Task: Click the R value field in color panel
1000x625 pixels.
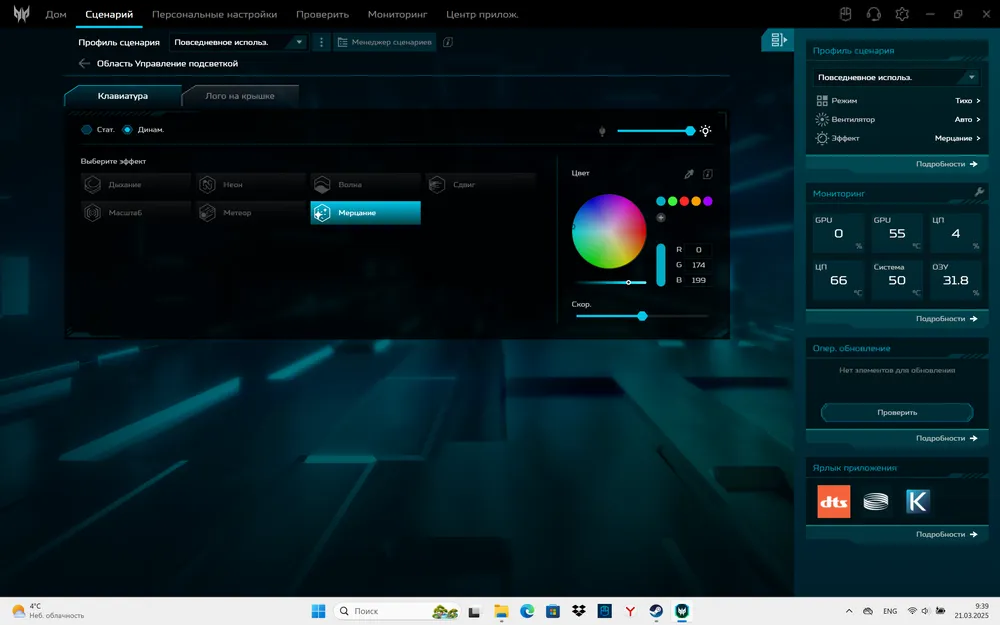Action: pos(697,249)
